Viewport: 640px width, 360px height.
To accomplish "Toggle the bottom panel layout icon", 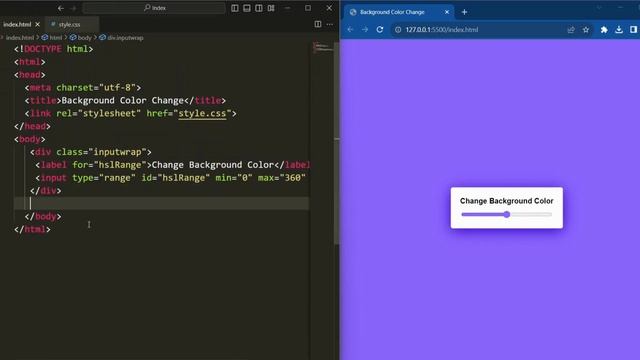I will click(x=247, y=8).
